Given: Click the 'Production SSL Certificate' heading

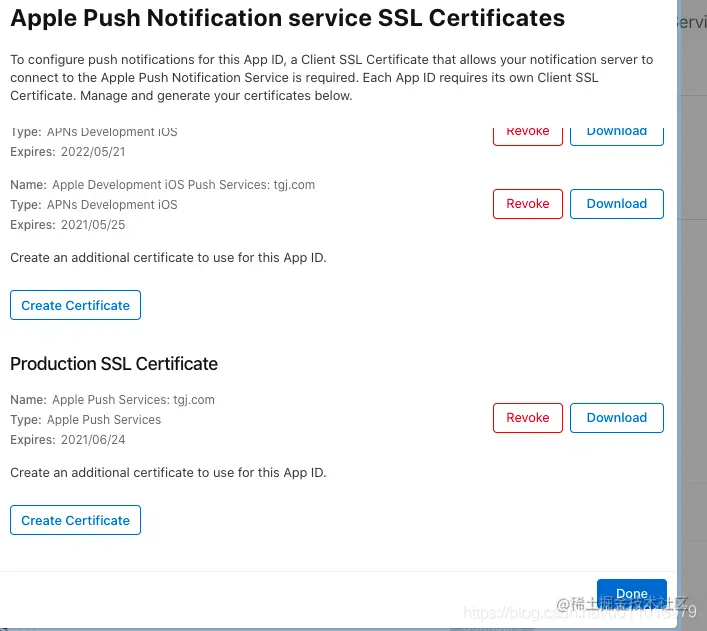Looking at the screenshot, I should (114, 364).
